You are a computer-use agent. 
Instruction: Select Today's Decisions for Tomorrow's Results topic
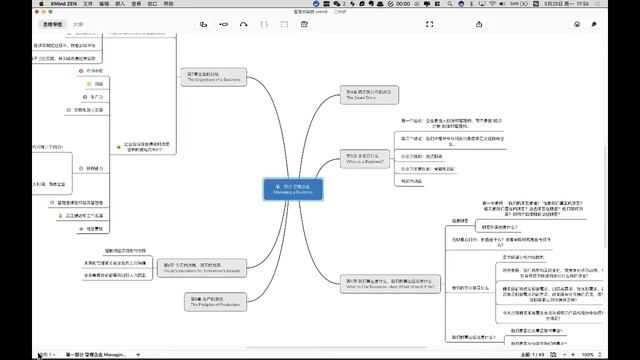202,268
